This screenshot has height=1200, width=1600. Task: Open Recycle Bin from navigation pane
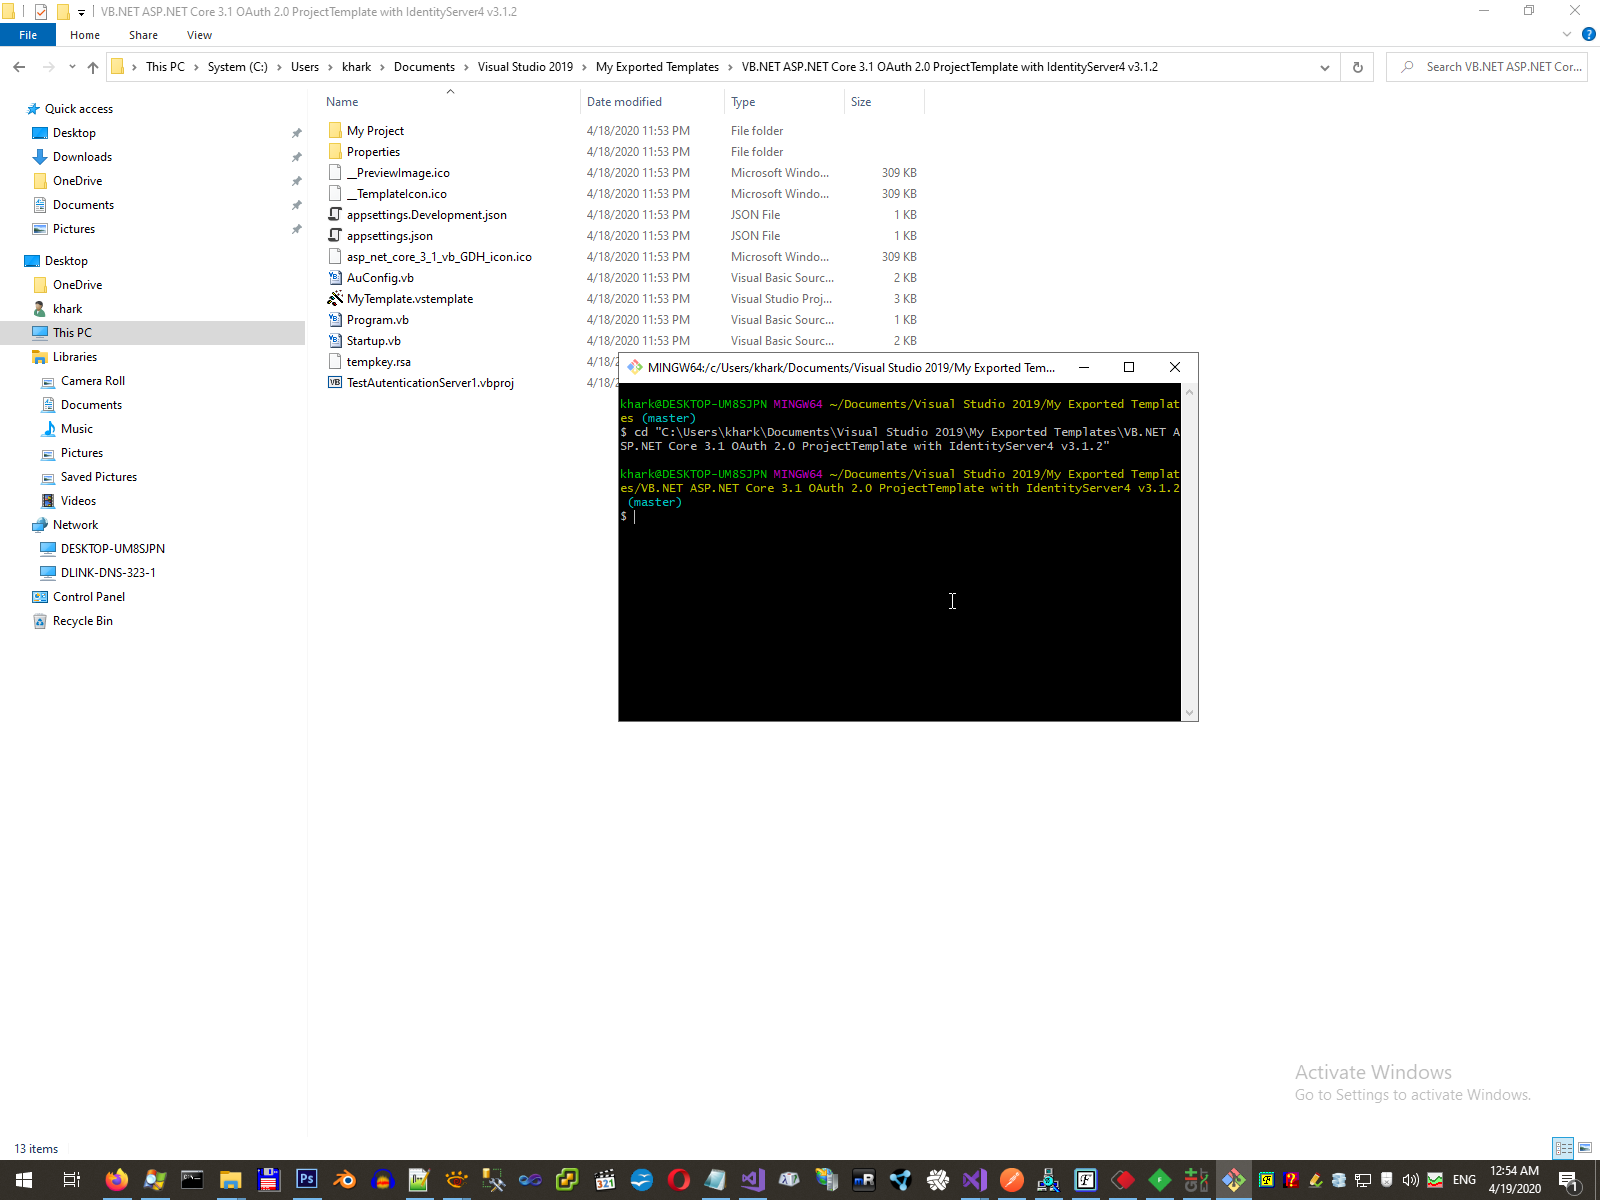point(83,621)
